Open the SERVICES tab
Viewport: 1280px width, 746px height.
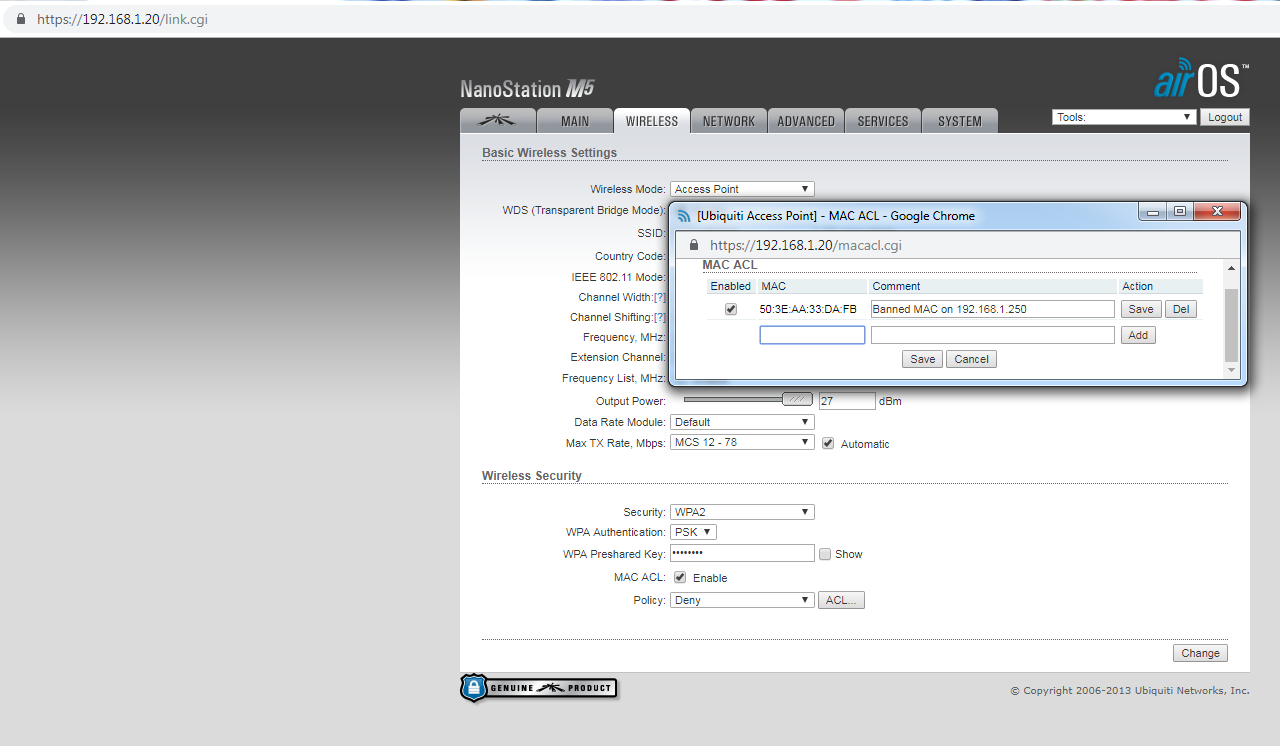[x=883, y=121]
